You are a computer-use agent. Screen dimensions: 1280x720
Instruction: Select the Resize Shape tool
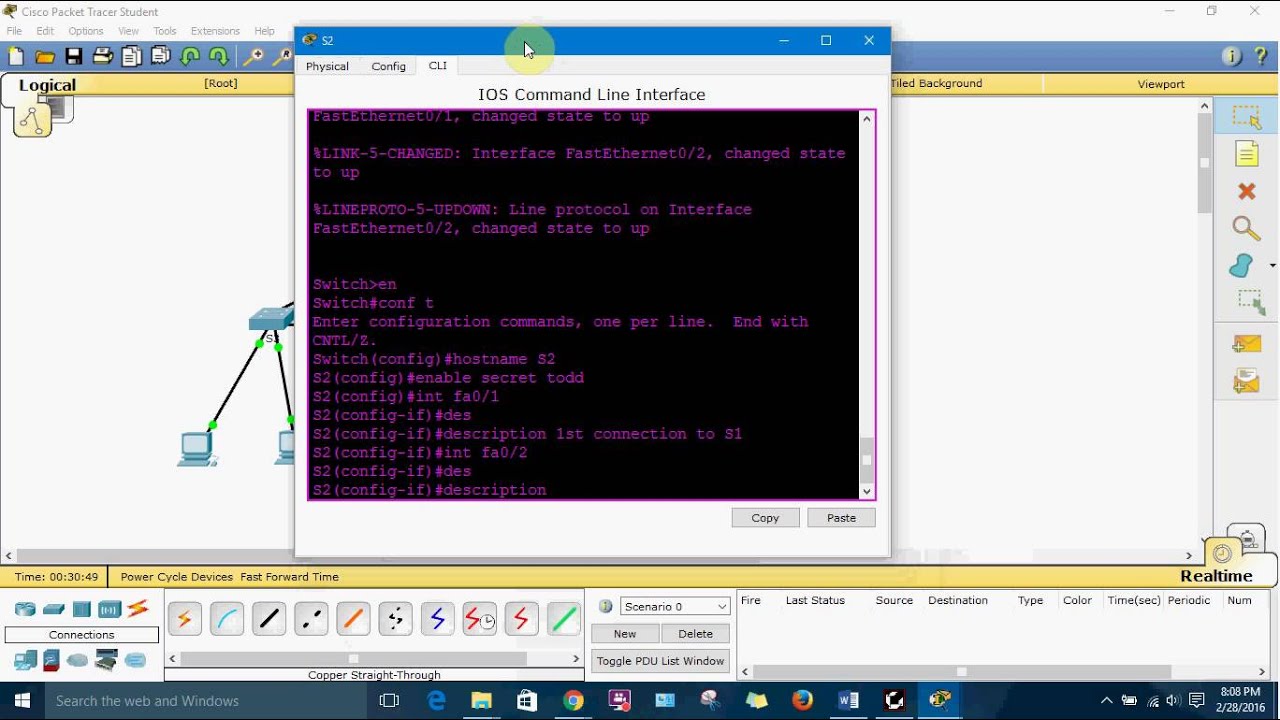tap(1249, 301)
